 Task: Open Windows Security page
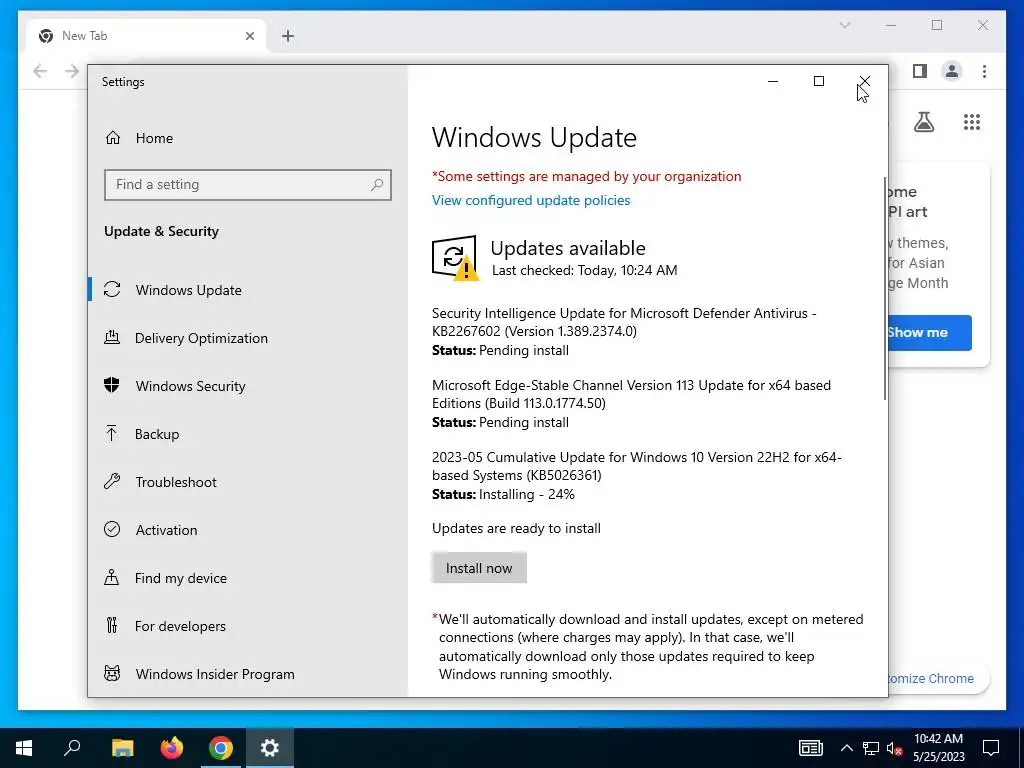tap(248, 386)
